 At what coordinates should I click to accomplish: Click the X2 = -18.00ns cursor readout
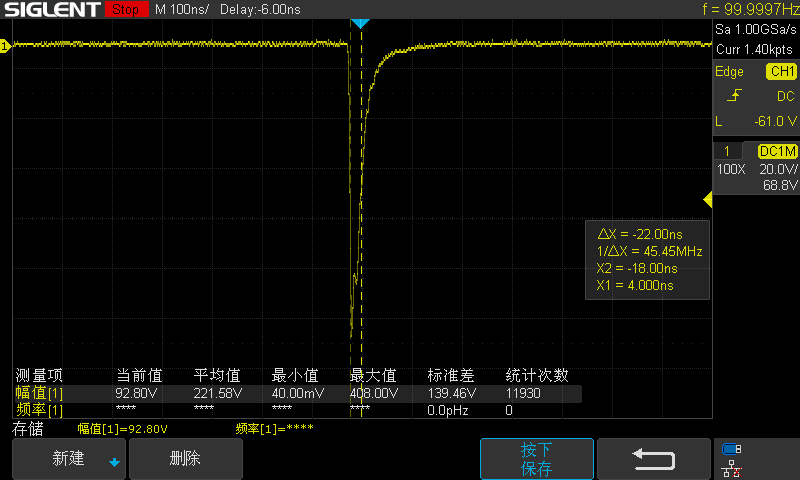(x=637, y=268)
